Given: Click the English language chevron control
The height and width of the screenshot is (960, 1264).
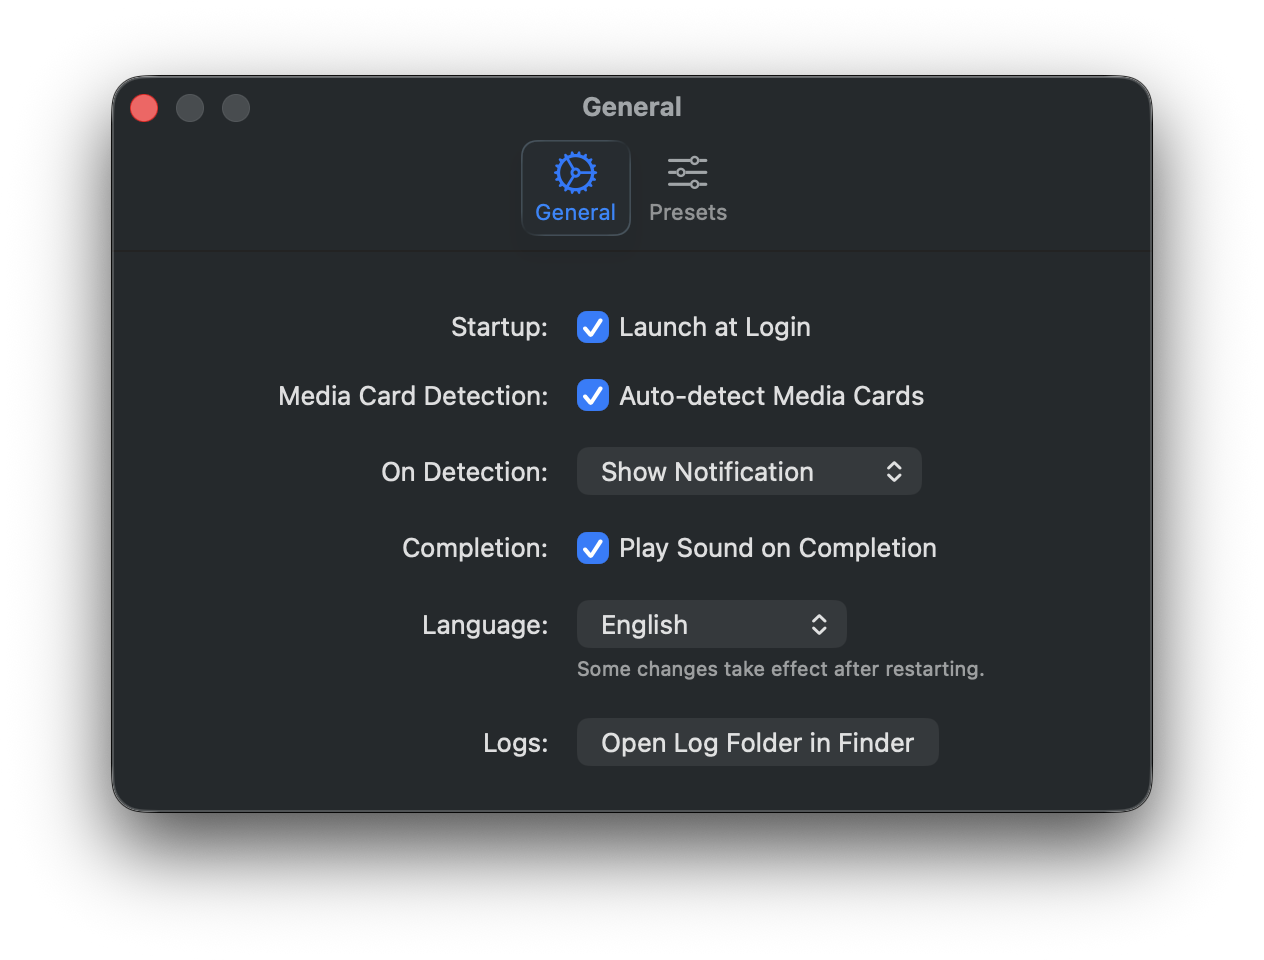Looking at the screenshot, I should [820, 624].
